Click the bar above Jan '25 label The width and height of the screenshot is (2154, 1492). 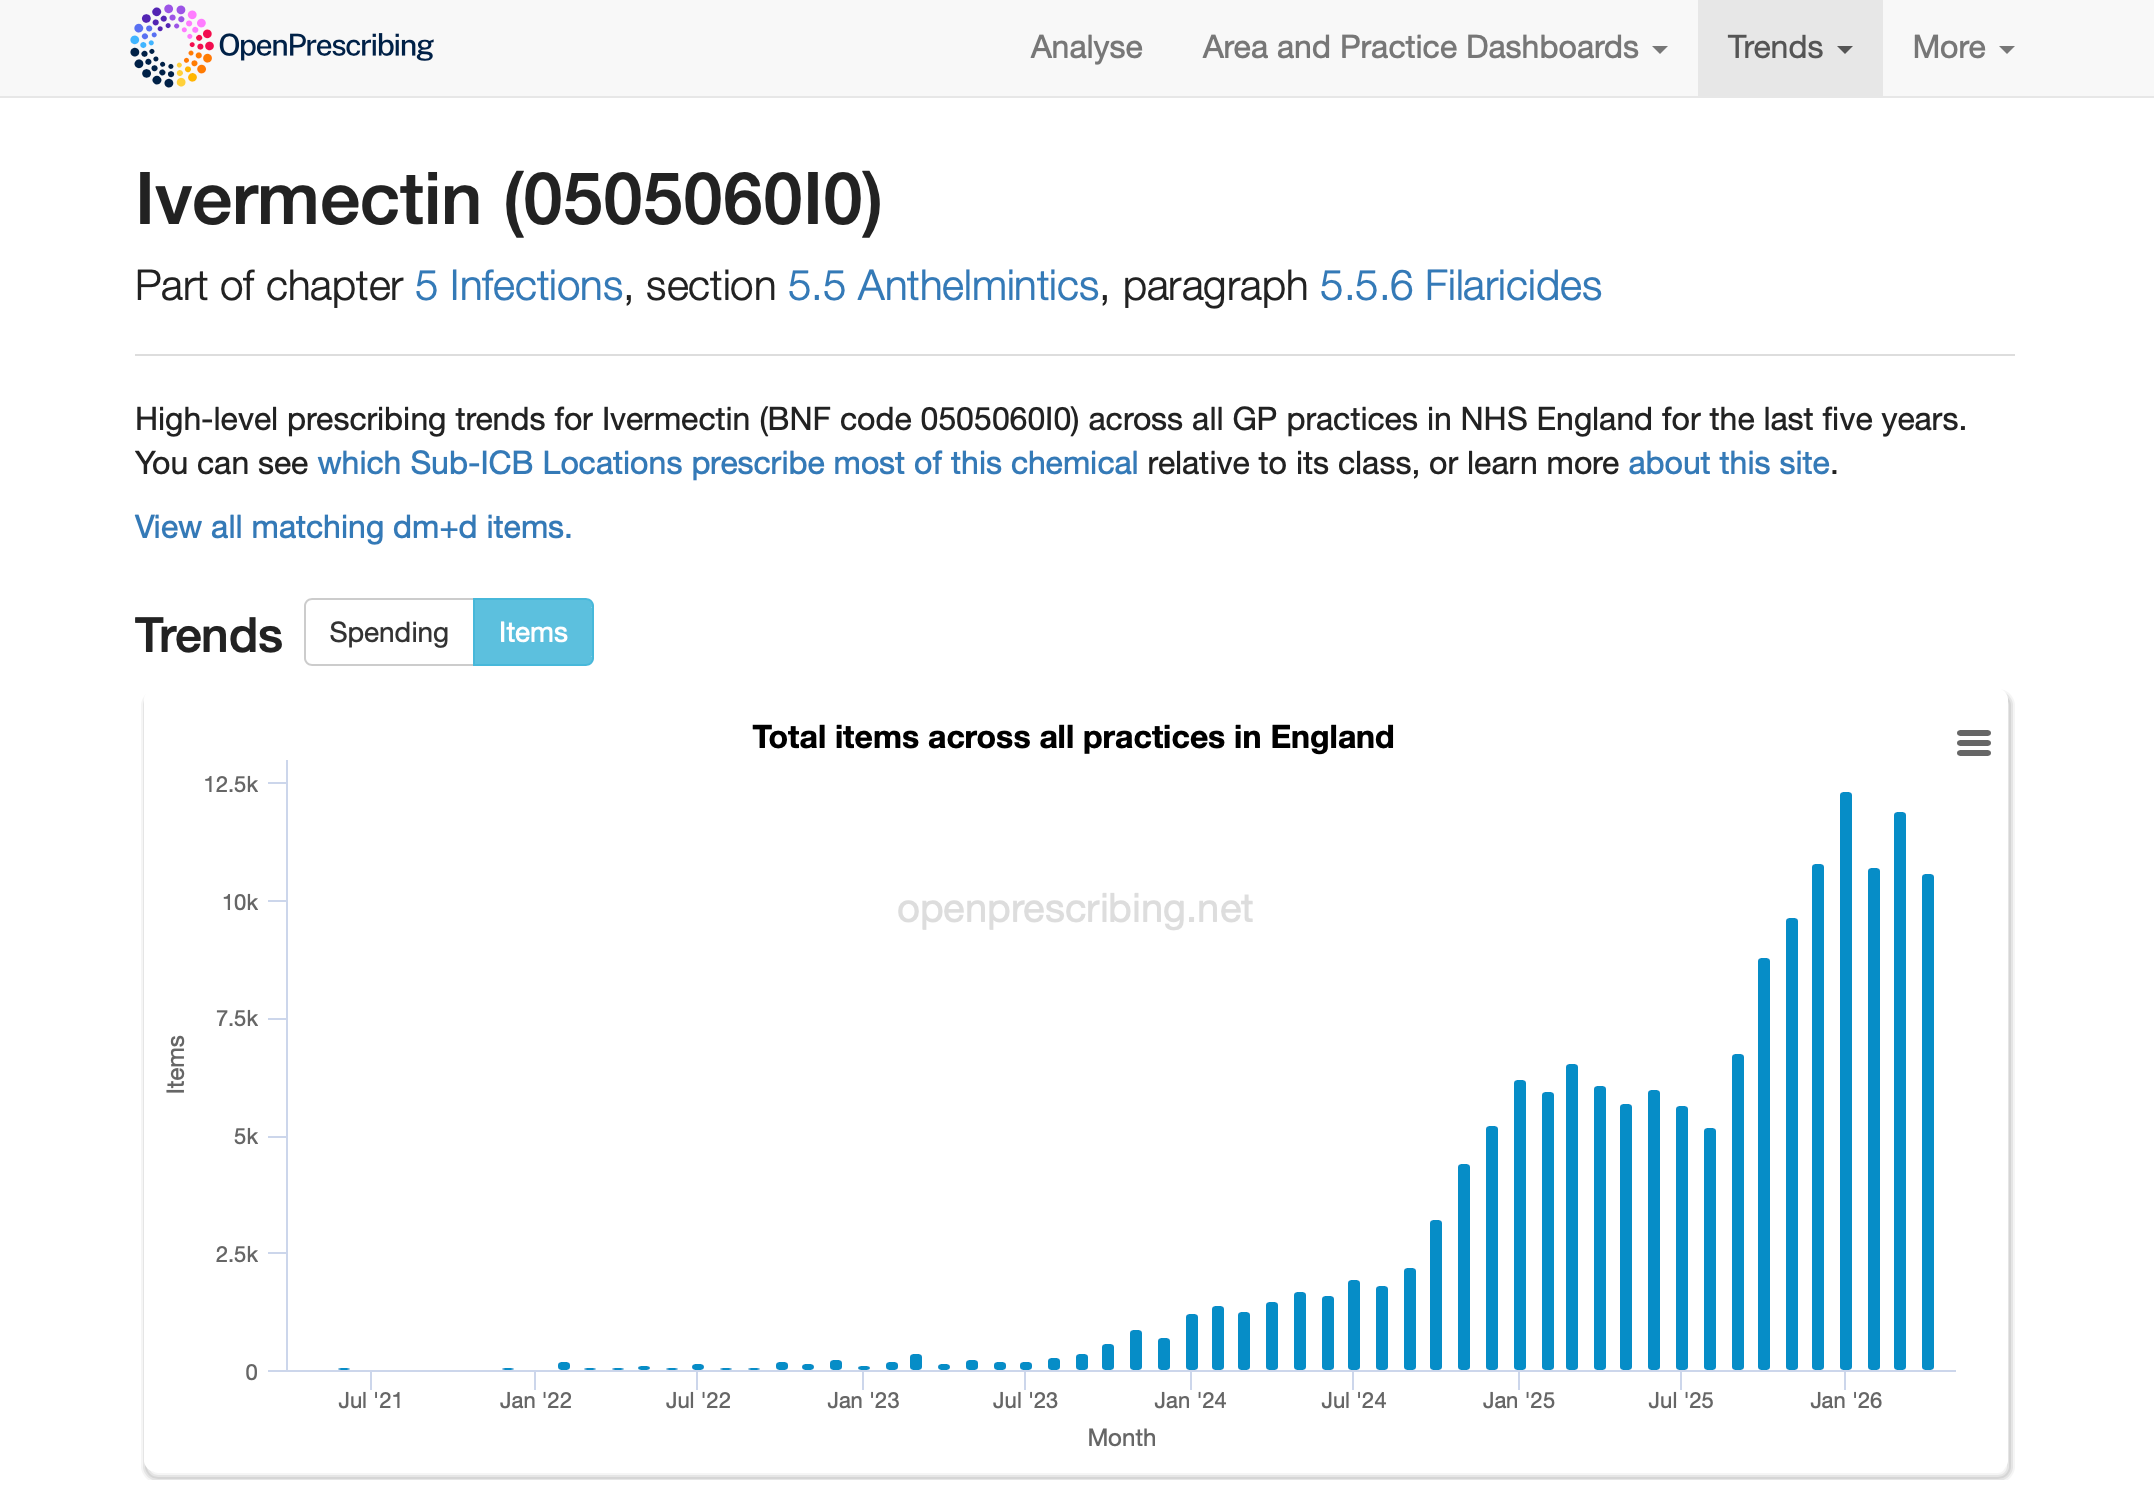click(1520, 1225)
